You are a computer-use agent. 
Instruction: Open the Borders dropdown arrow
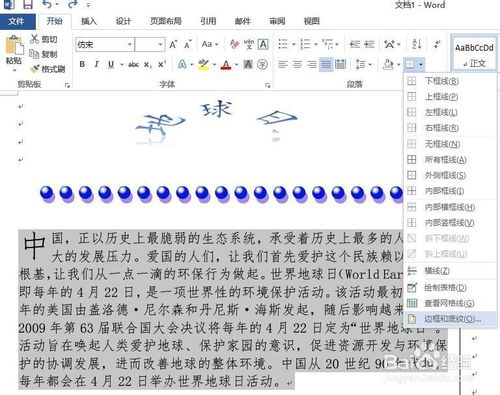tap(421, 64)
